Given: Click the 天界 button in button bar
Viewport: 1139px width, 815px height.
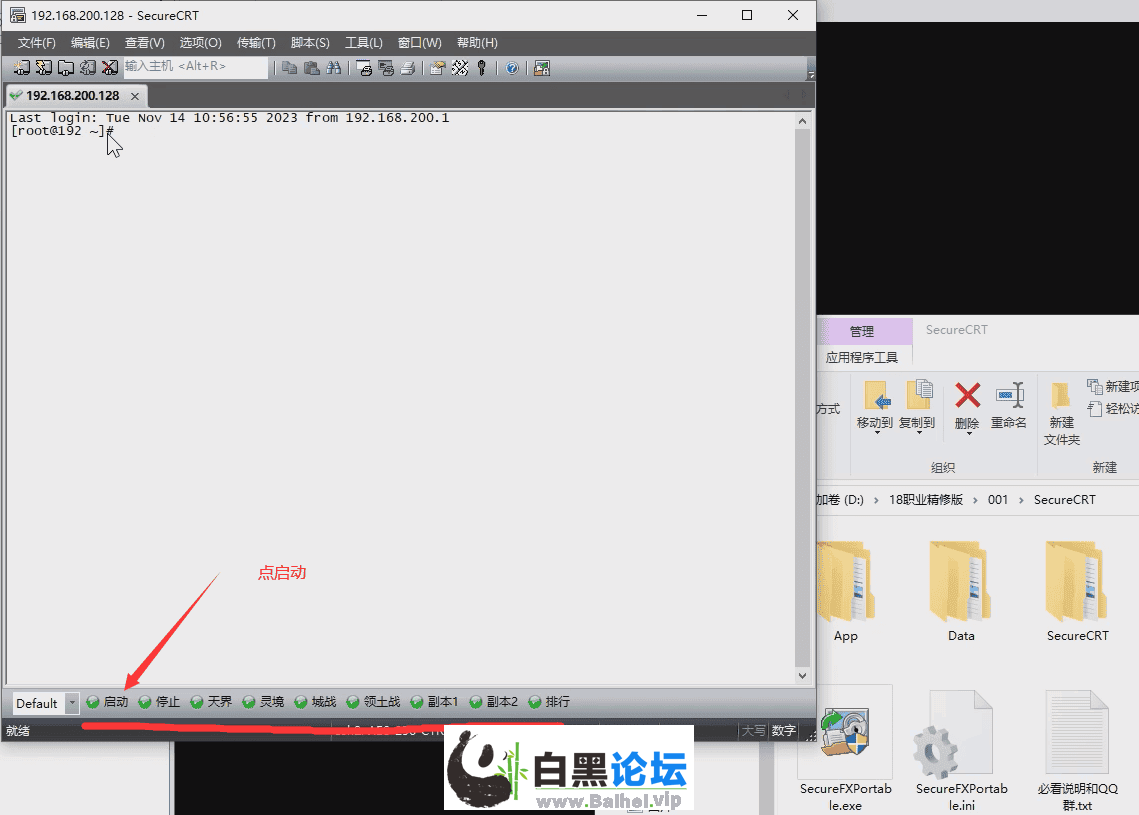Looking at the screenshot, I should click(x=211, y=702).
